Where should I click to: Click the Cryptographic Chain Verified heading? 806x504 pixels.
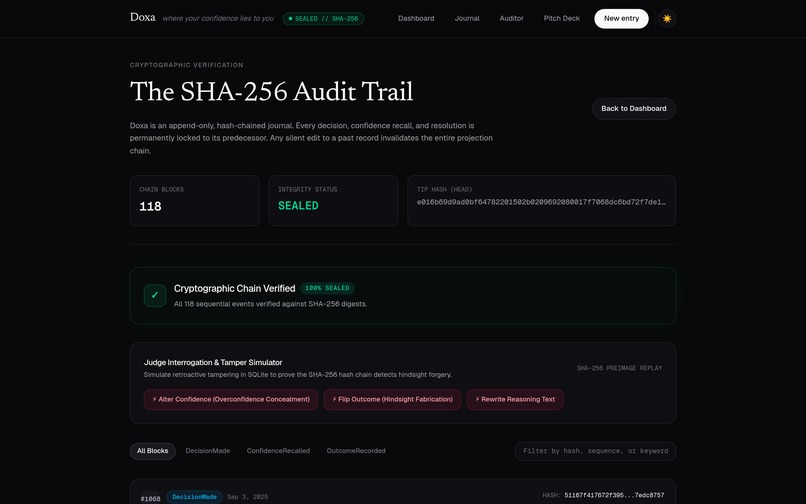coord(234,289)
